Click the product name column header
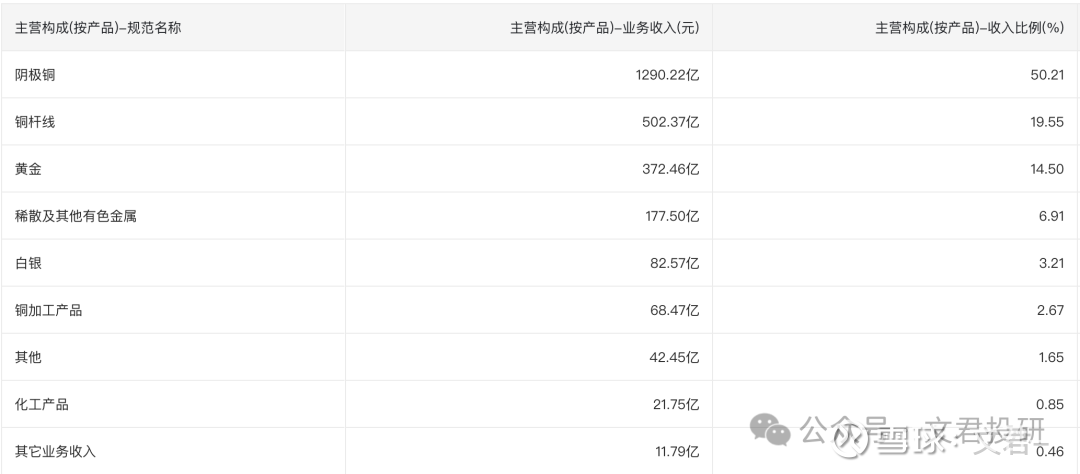 [x=98, y=28]
